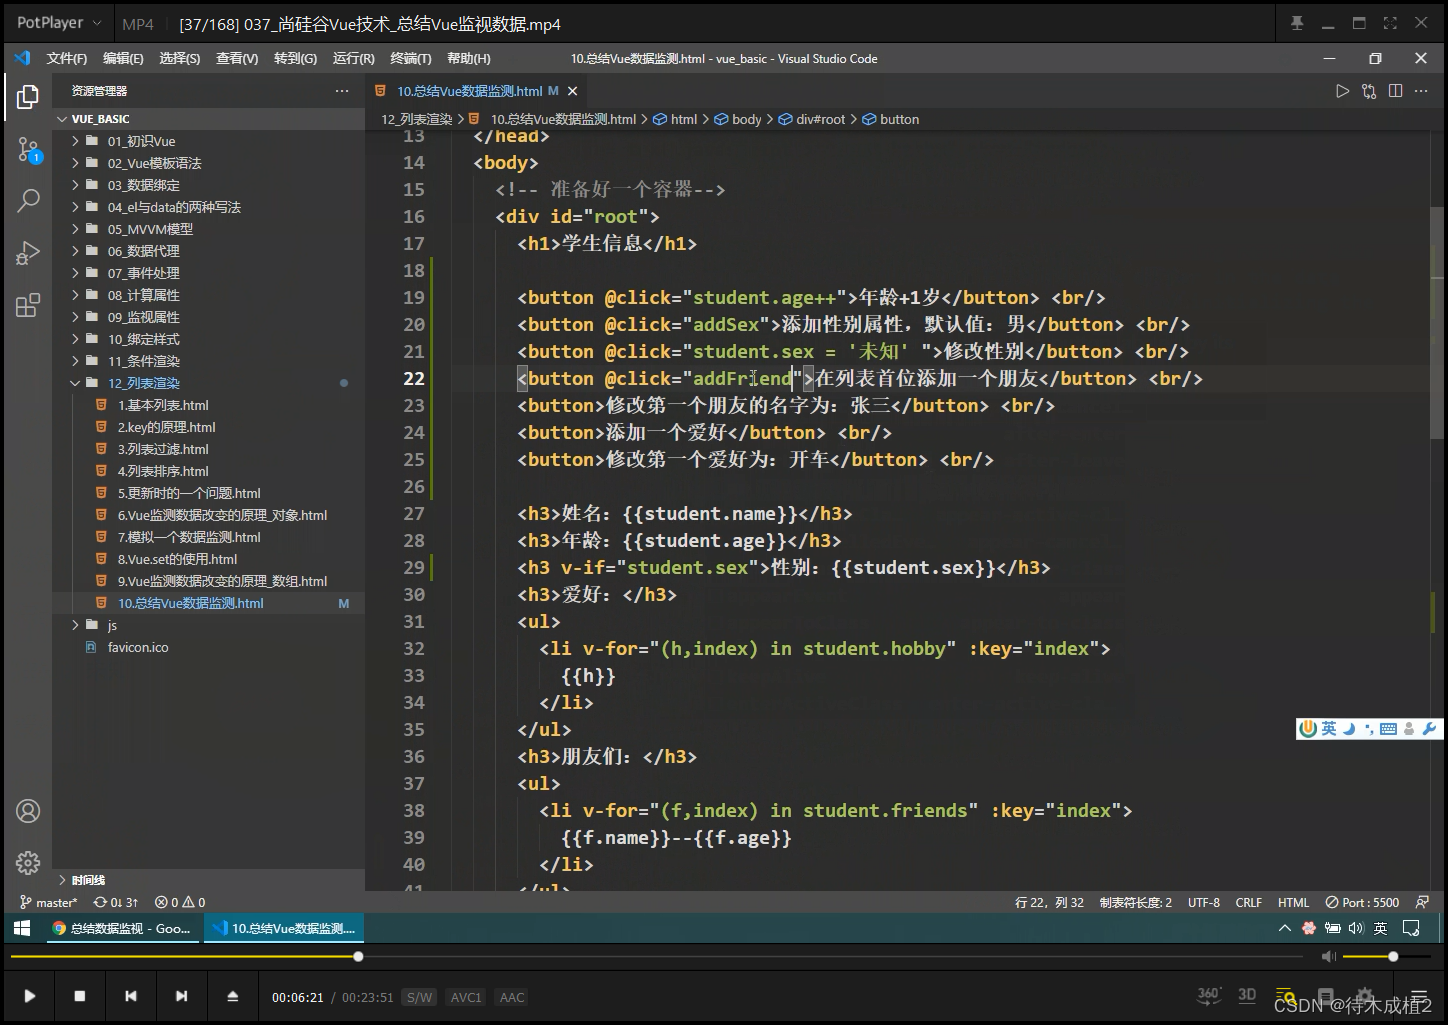Open the Source Control view
This screenshot has height=1025, width=1448.
coord(28,151)
